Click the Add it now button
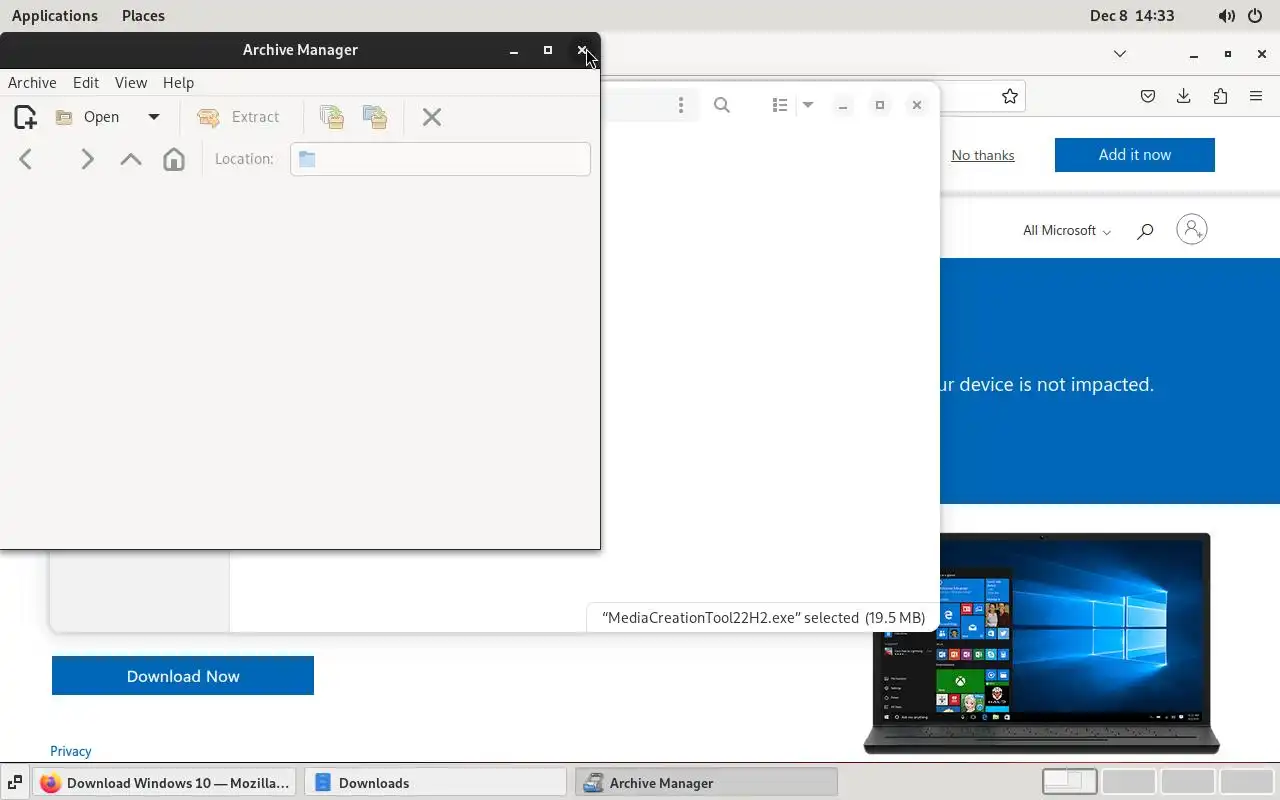This screenshot has height=800, width=1280. coord(1135,155)
